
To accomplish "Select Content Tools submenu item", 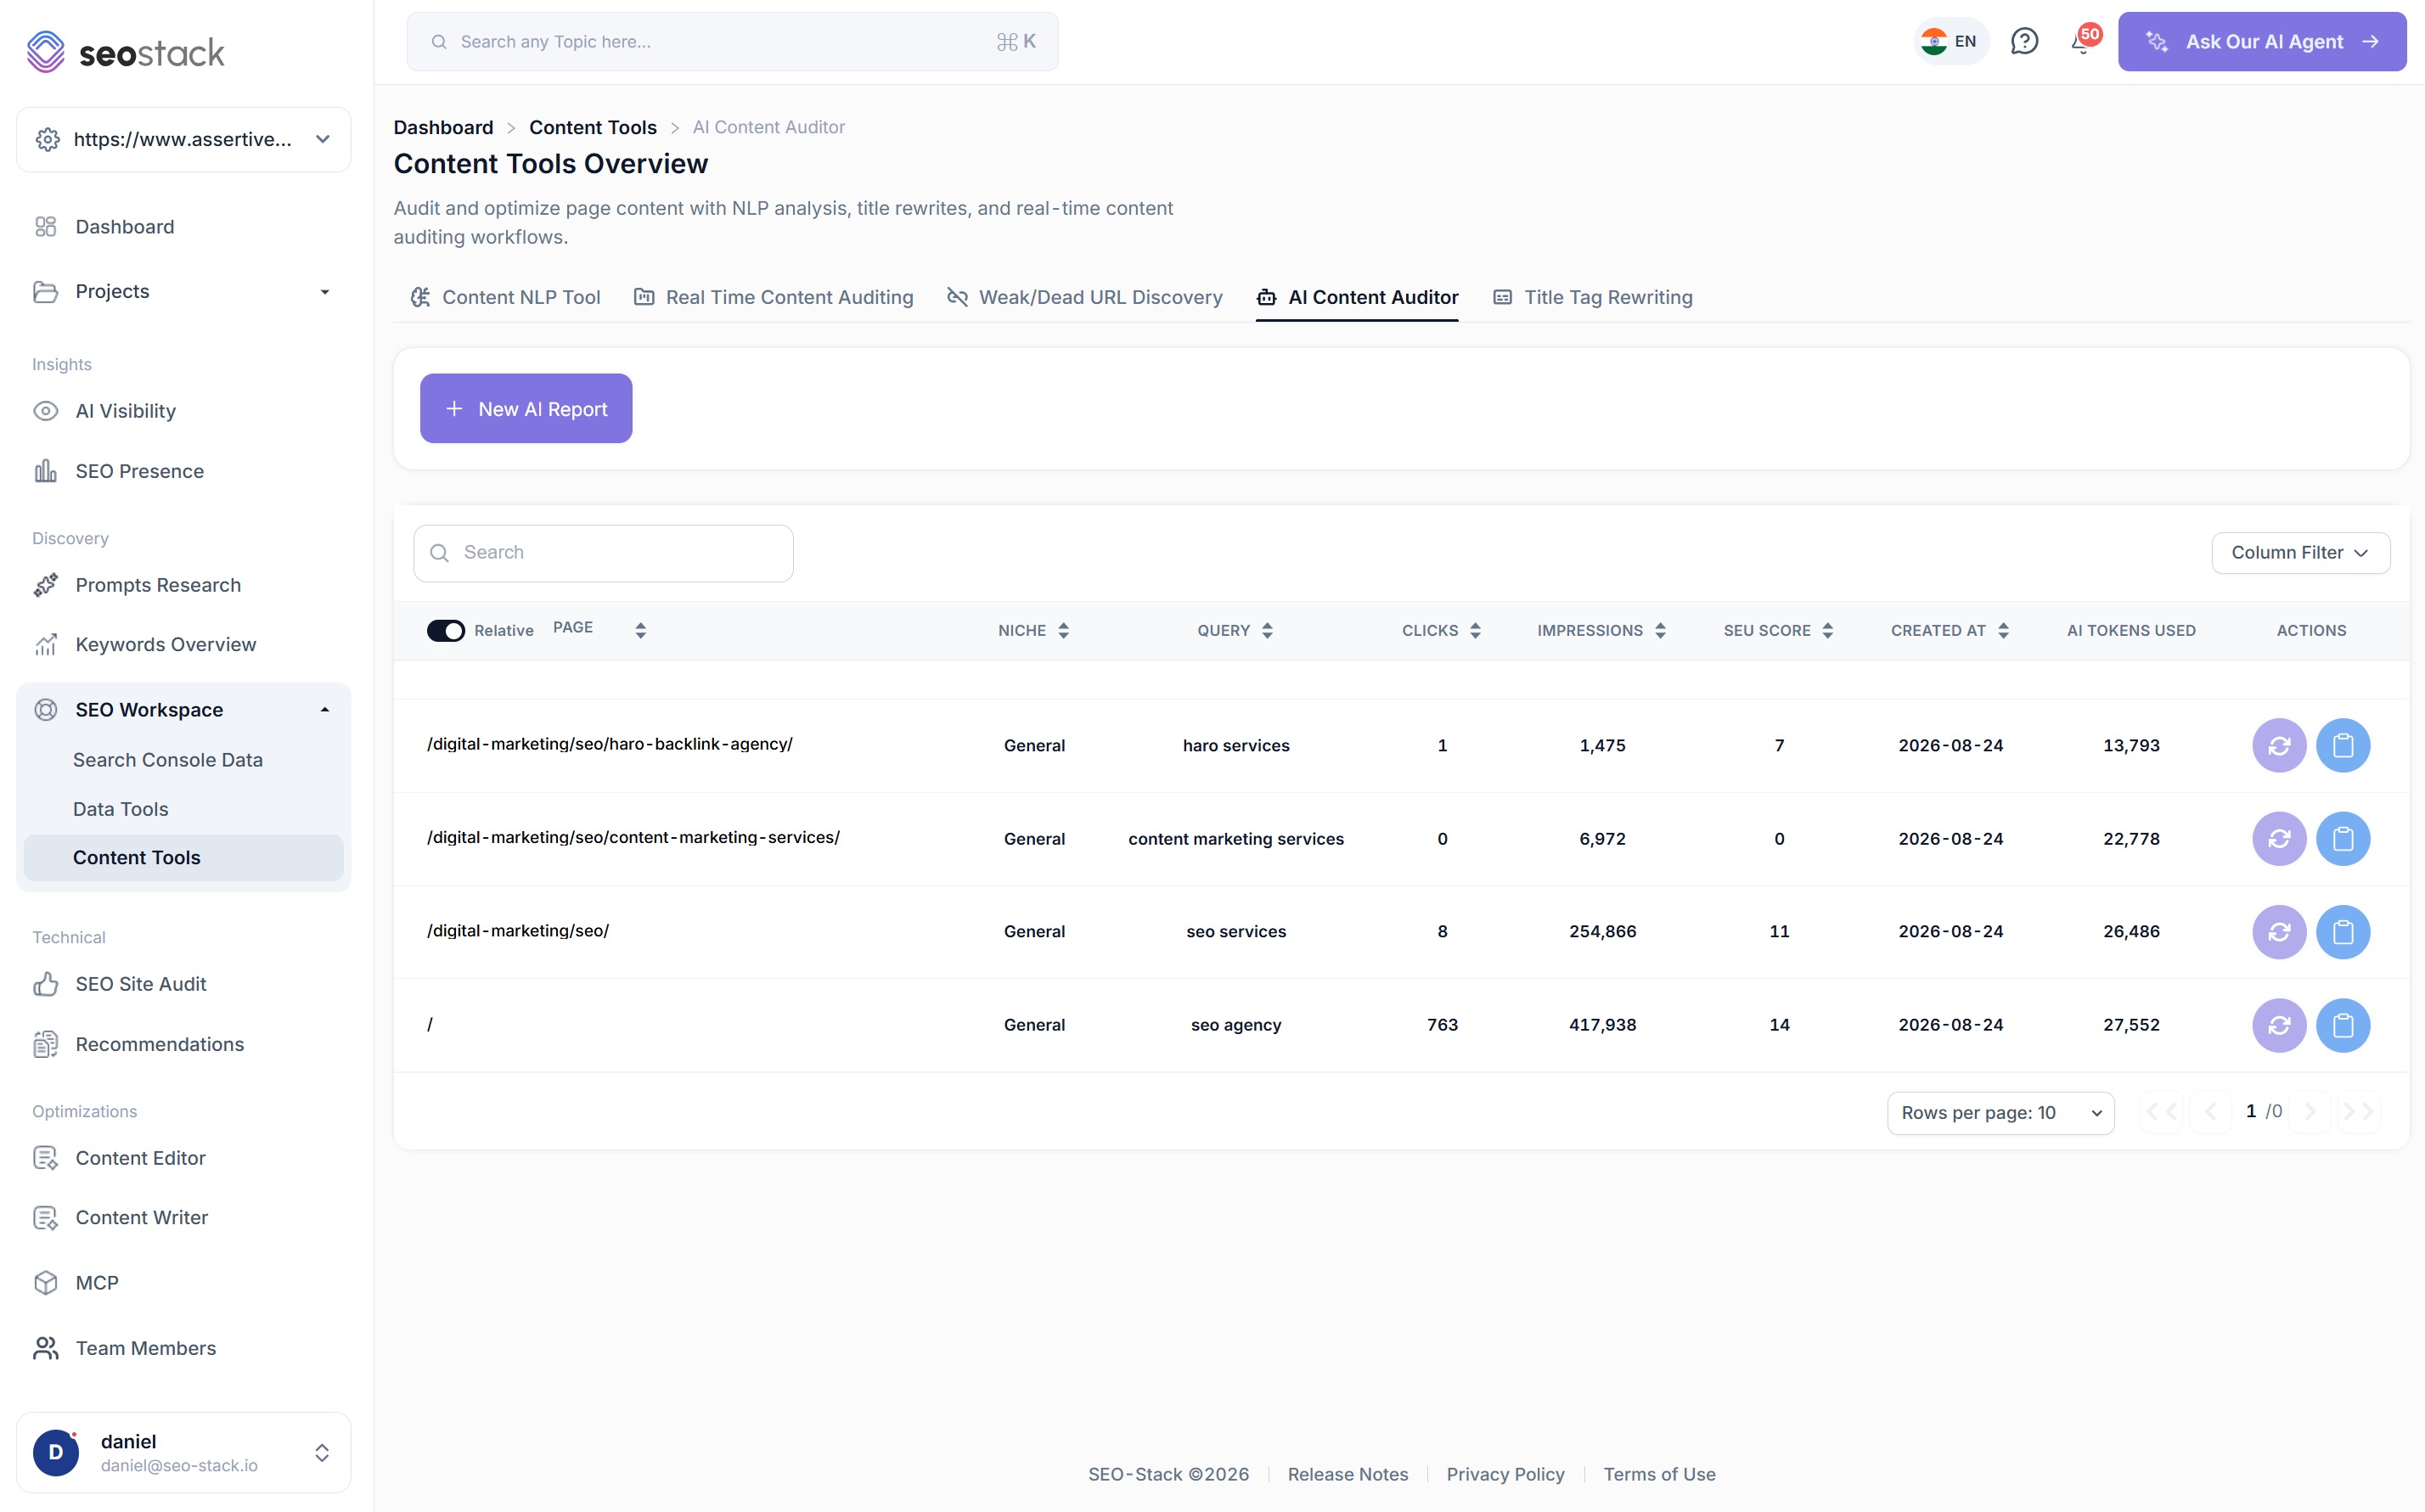I will coord(183,858).
